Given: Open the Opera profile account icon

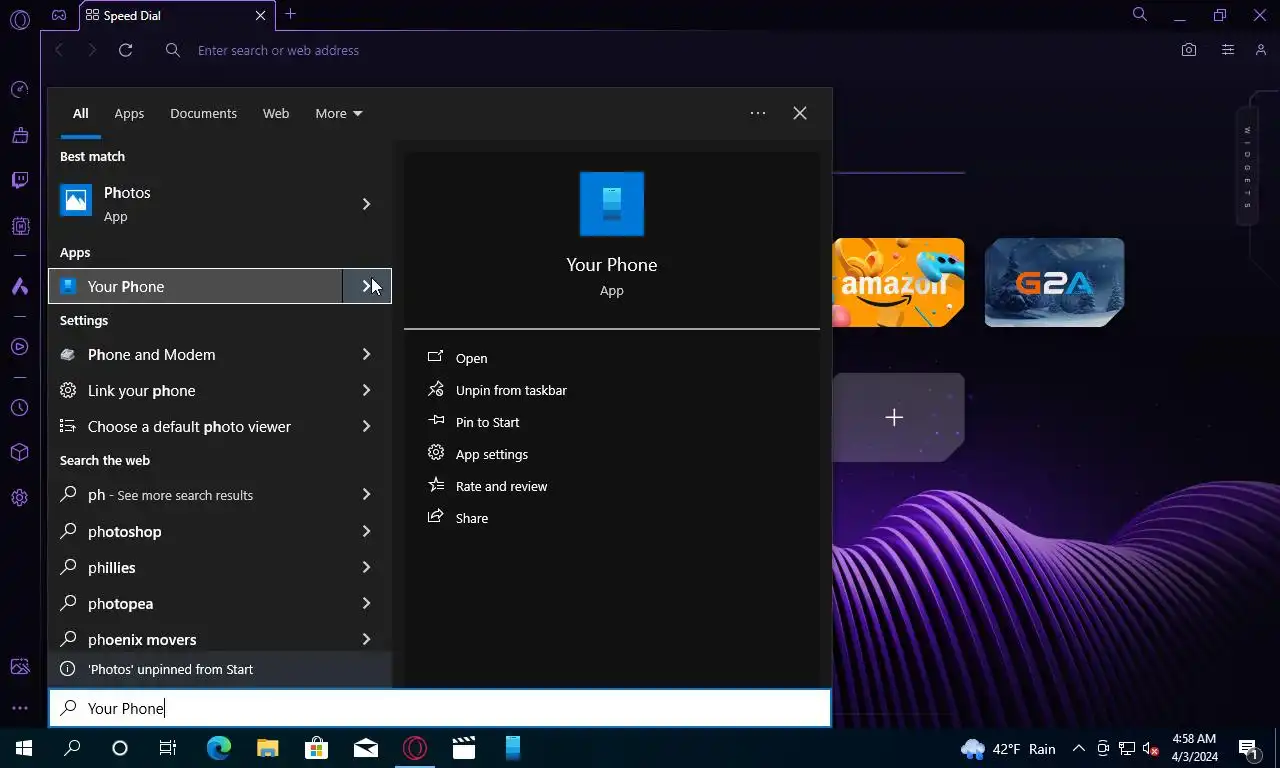Looking at the screenshot, I should coord(1260,50).
